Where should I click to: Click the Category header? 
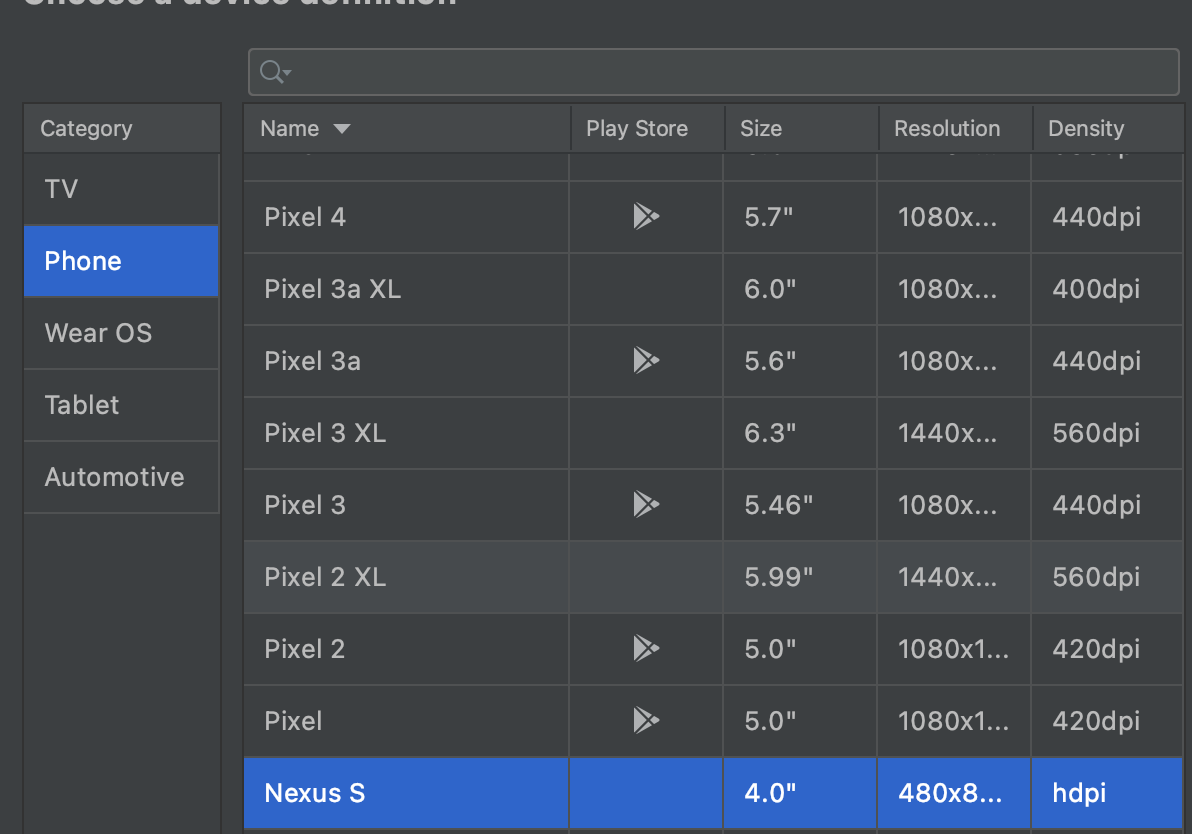pos(122,128)
